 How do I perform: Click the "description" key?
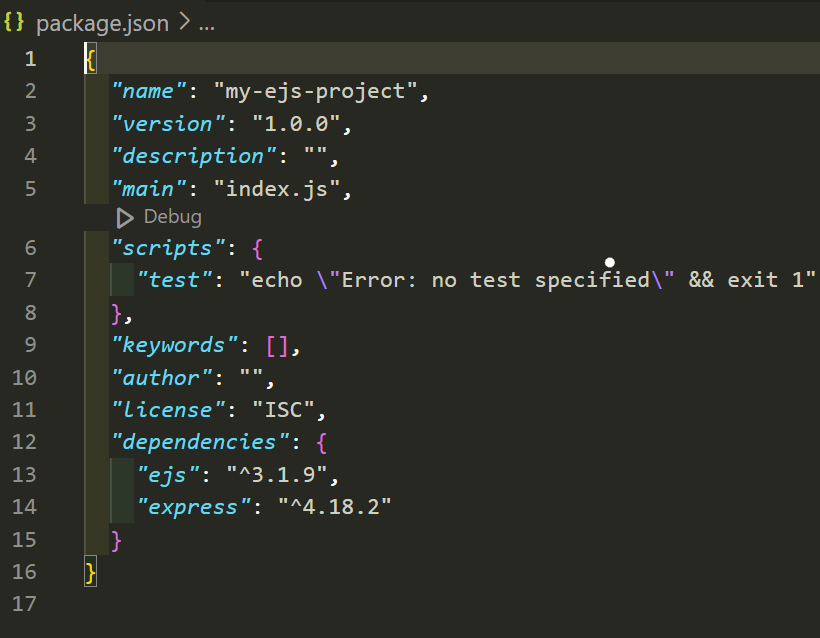click(194, 156)
